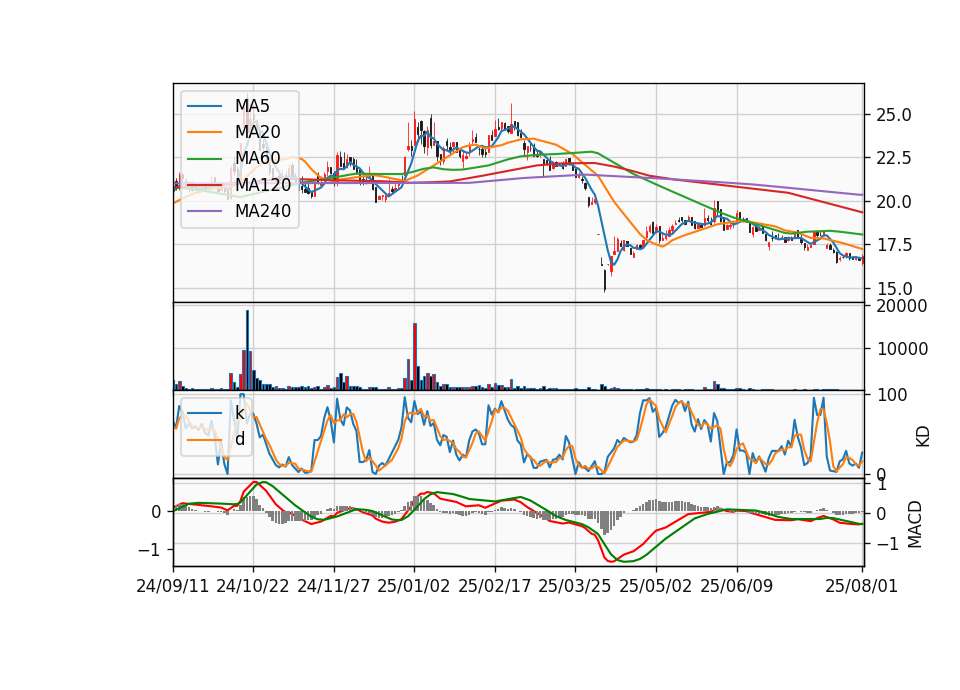
Task: Click the MA60 legend label
Action: [x=258, y=159]
